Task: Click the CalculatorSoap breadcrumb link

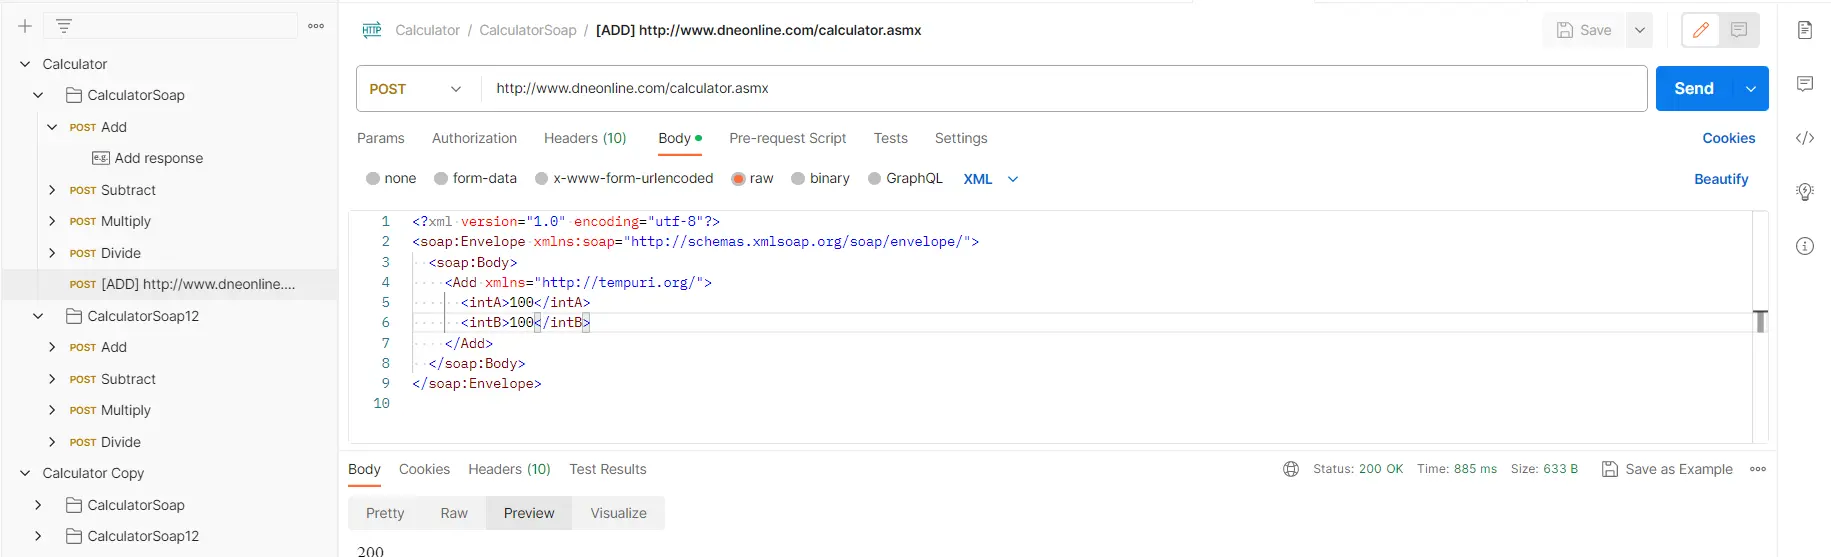Action: click(x=528, y=30)
